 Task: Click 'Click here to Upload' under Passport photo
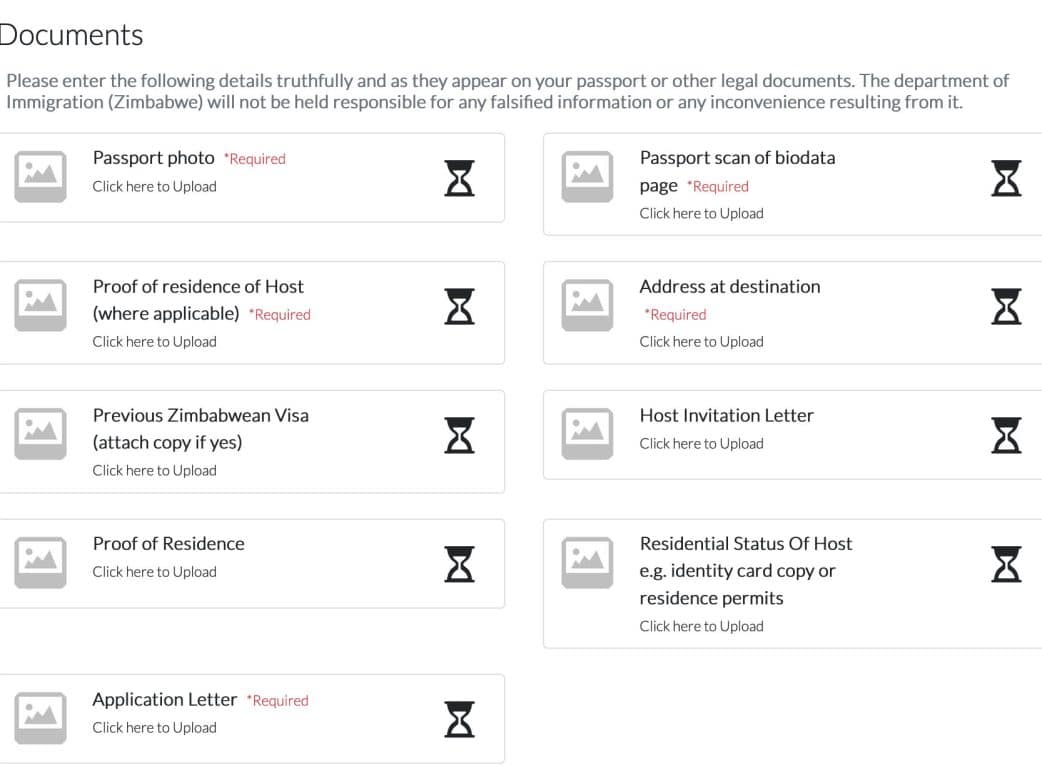(x=154, y=186)
